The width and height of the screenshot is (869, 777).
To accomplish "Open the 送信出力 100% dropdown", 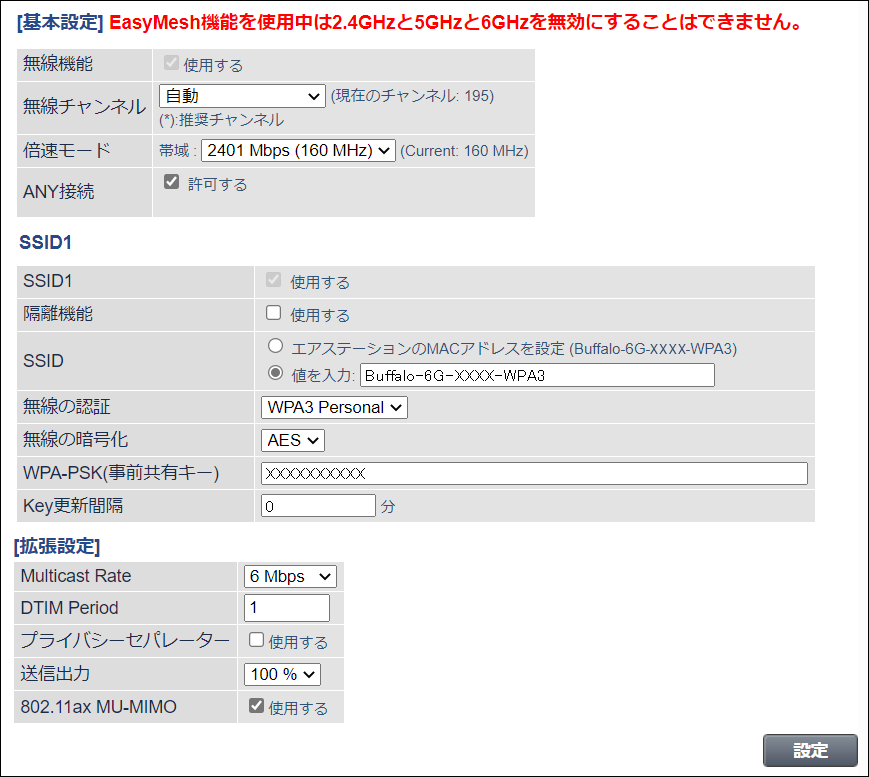I will [282, 674].
